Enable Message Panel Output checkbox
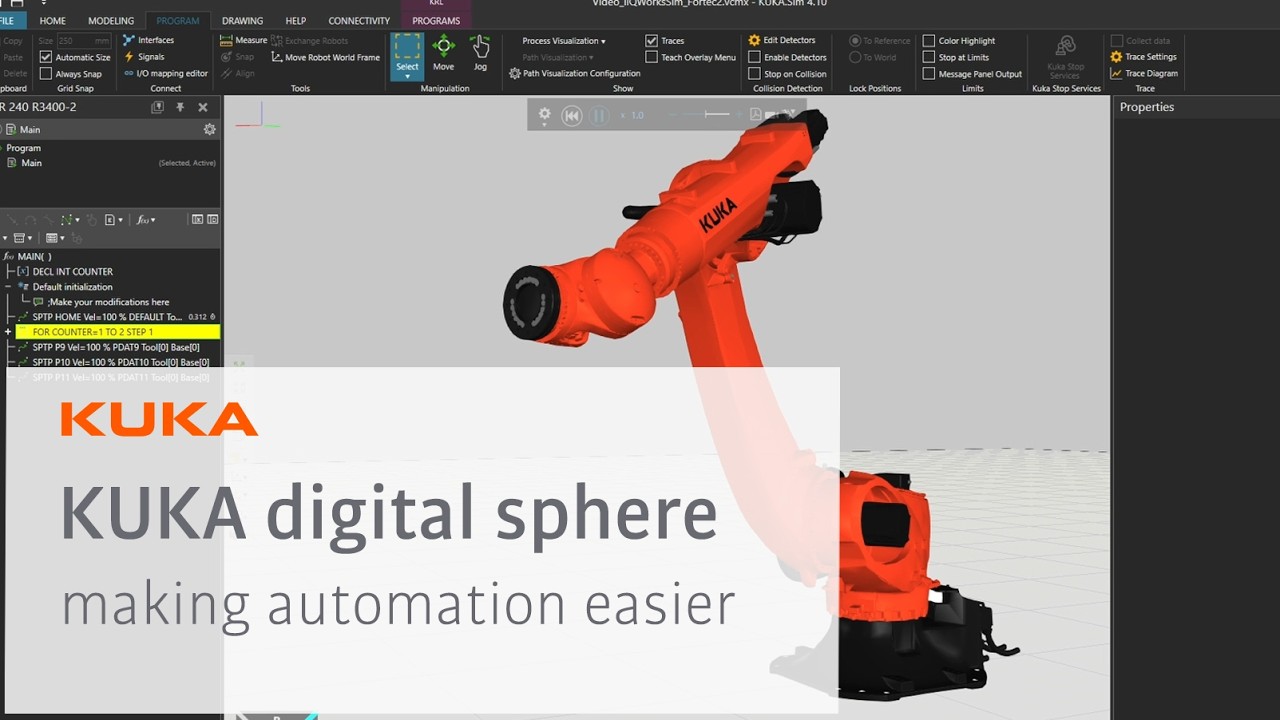The image size is (1280, 720). [929, 73]
